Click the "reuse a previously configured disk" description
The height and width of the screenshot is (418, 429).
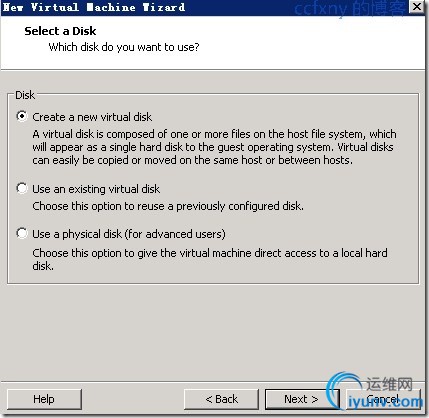click(x=168, y=206)
